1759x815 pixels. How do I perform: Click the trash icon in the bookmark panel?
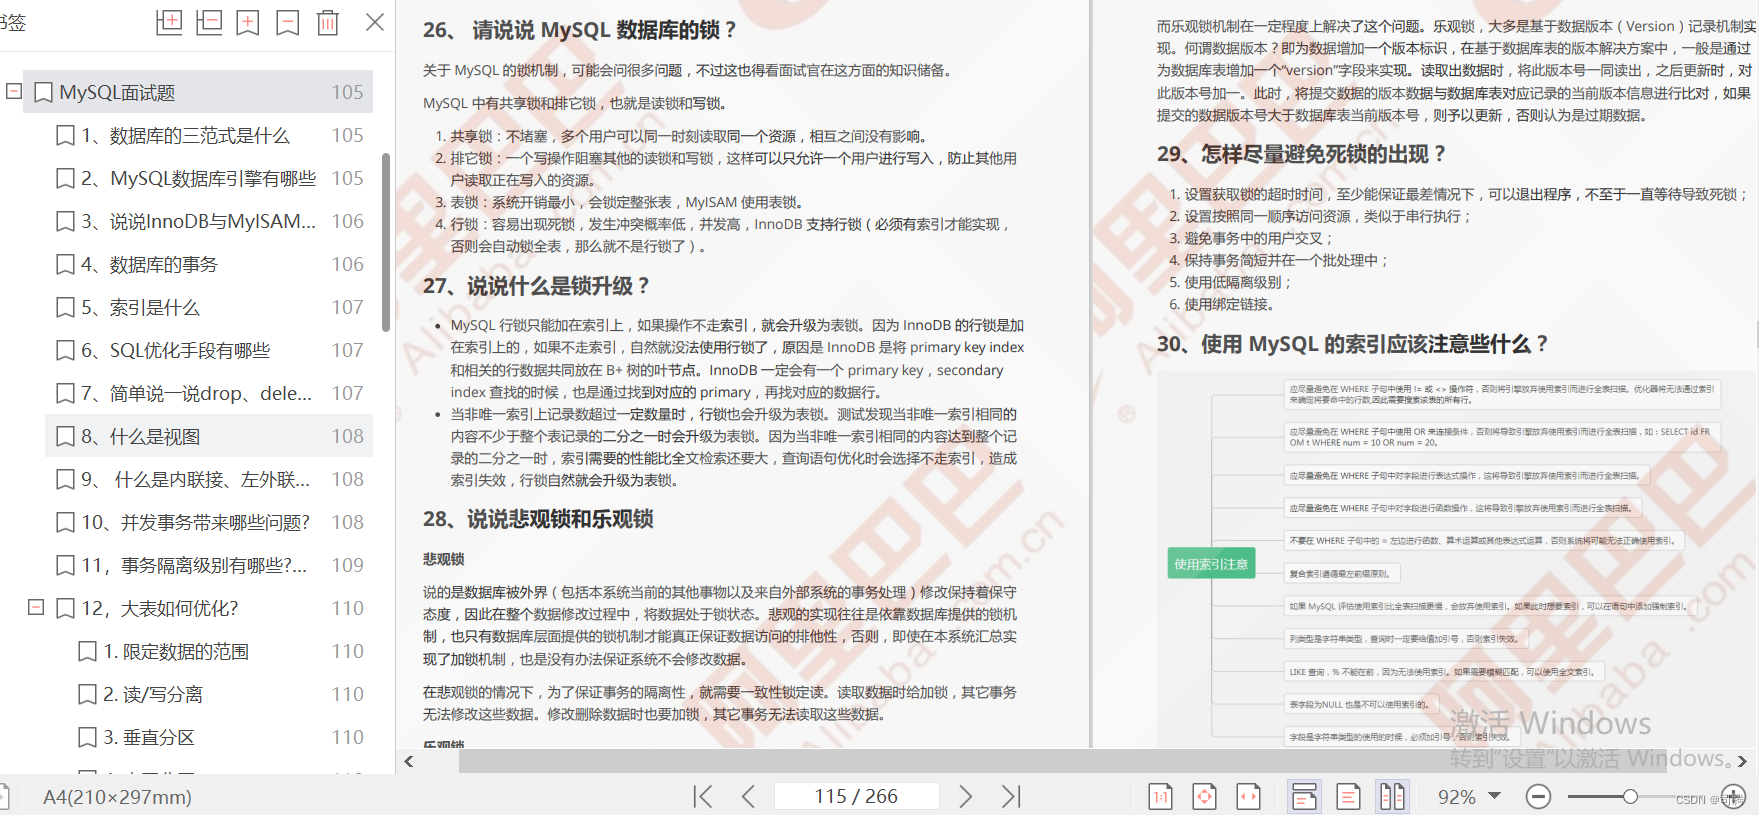click(328, 22)
